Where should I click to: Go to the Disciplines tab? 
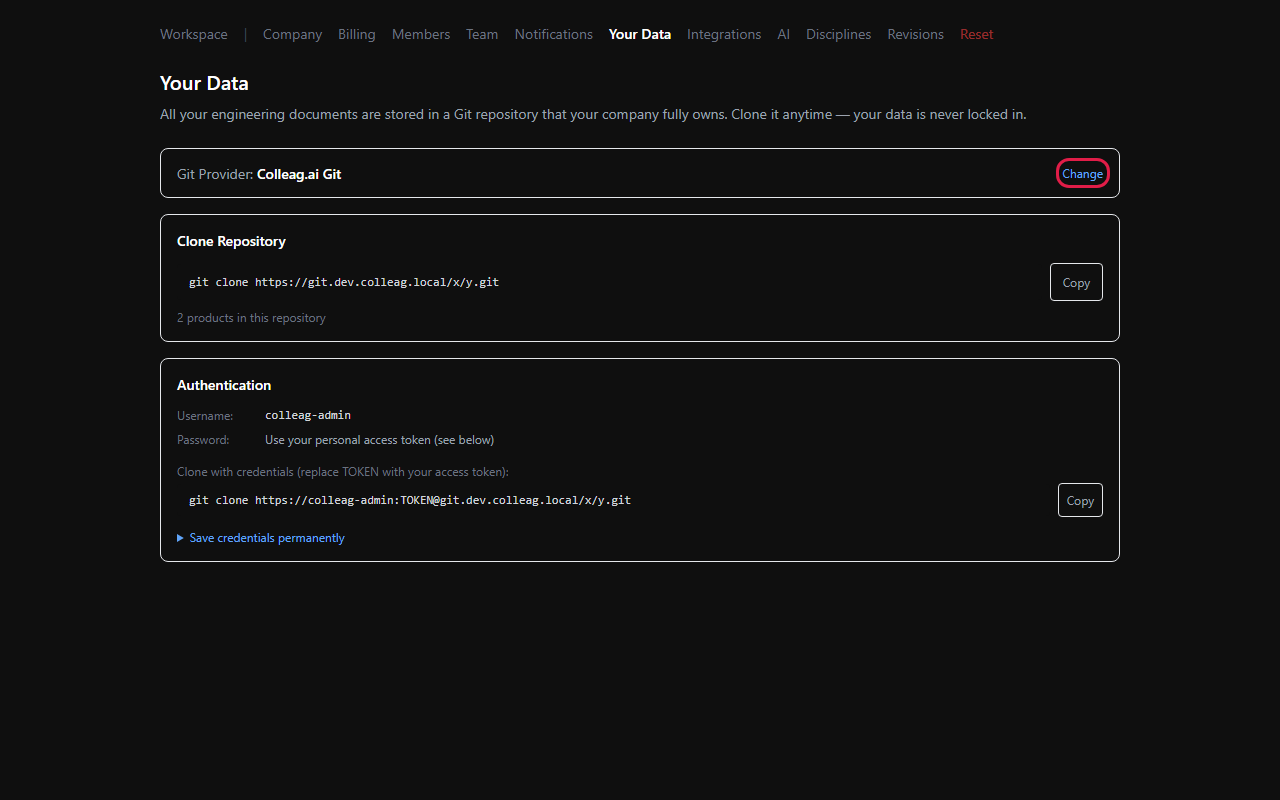click(839, 34)
